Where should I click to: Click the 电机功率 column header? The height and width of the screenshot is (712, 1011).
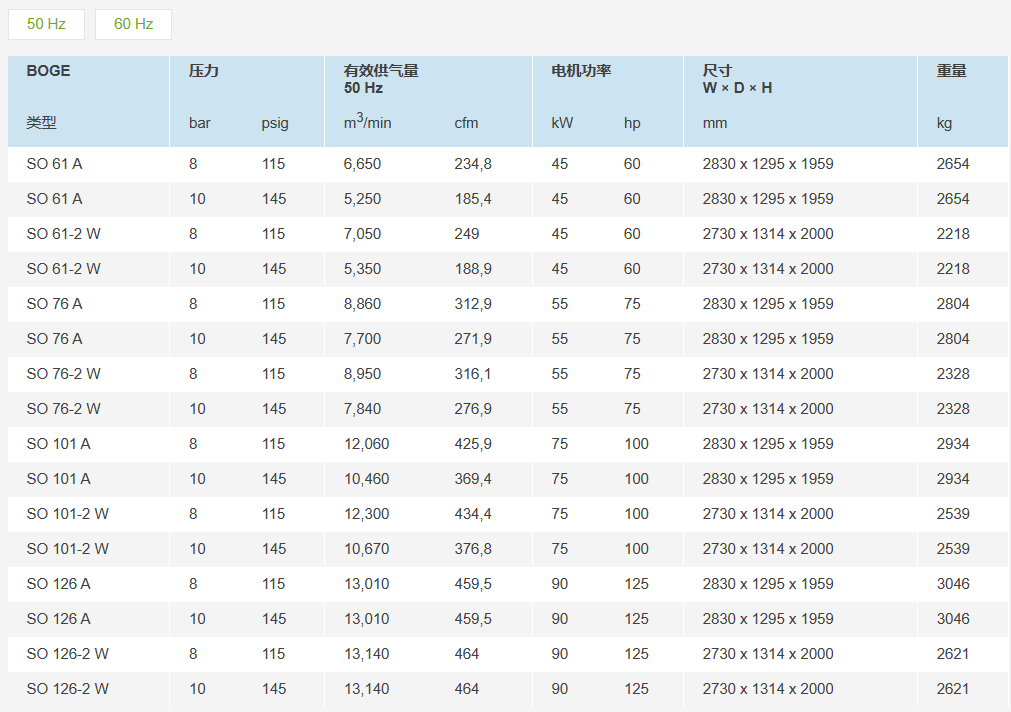(581, 71)
